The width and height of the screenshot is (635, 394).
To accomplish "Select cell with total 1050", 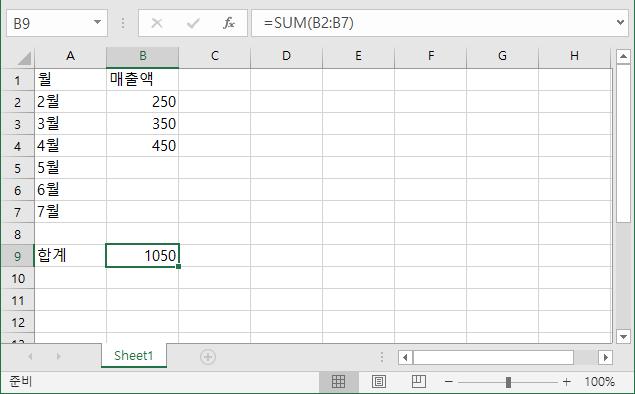I will click(143, 256).
